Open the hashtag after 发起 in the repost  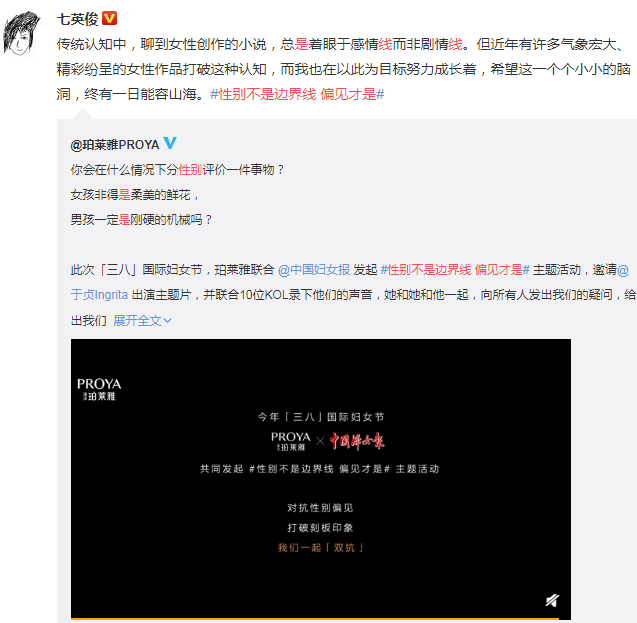pos(455,270)
